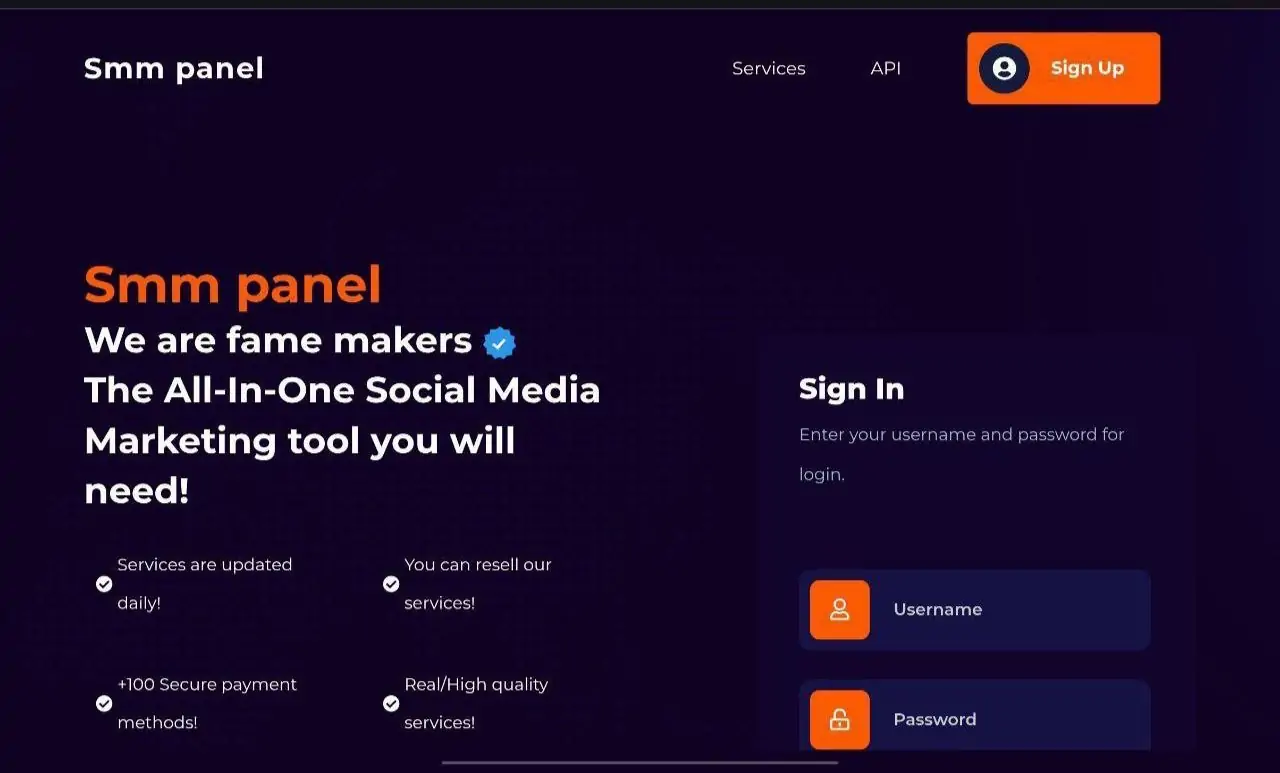Click the orange user icon beside Username
The height and width of the screenshot is (773, 1280).
coord(840,610)
